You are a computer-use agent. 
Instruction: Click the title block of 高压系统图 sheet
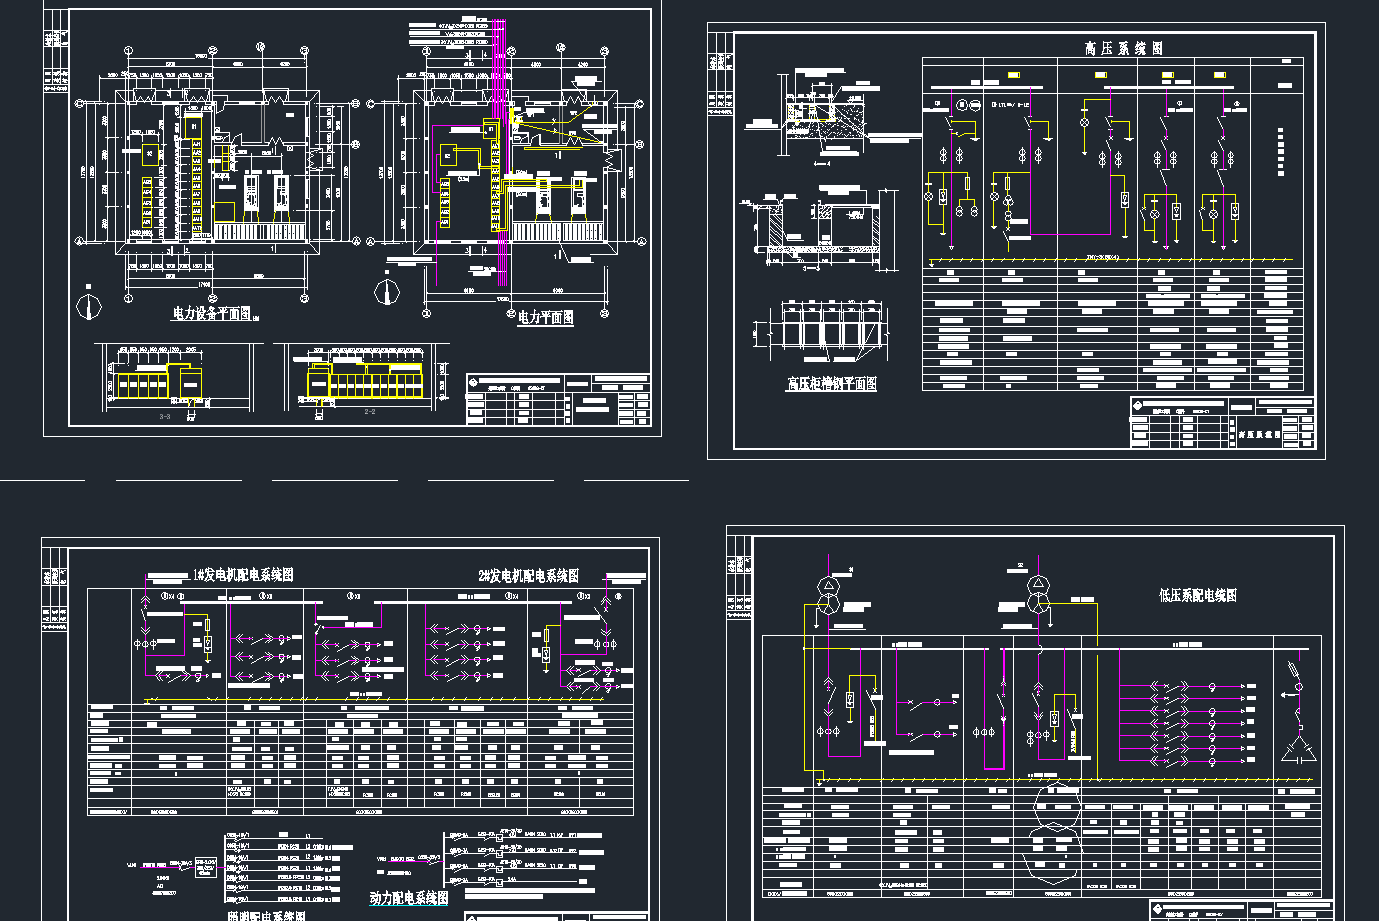pos(1223,423)
